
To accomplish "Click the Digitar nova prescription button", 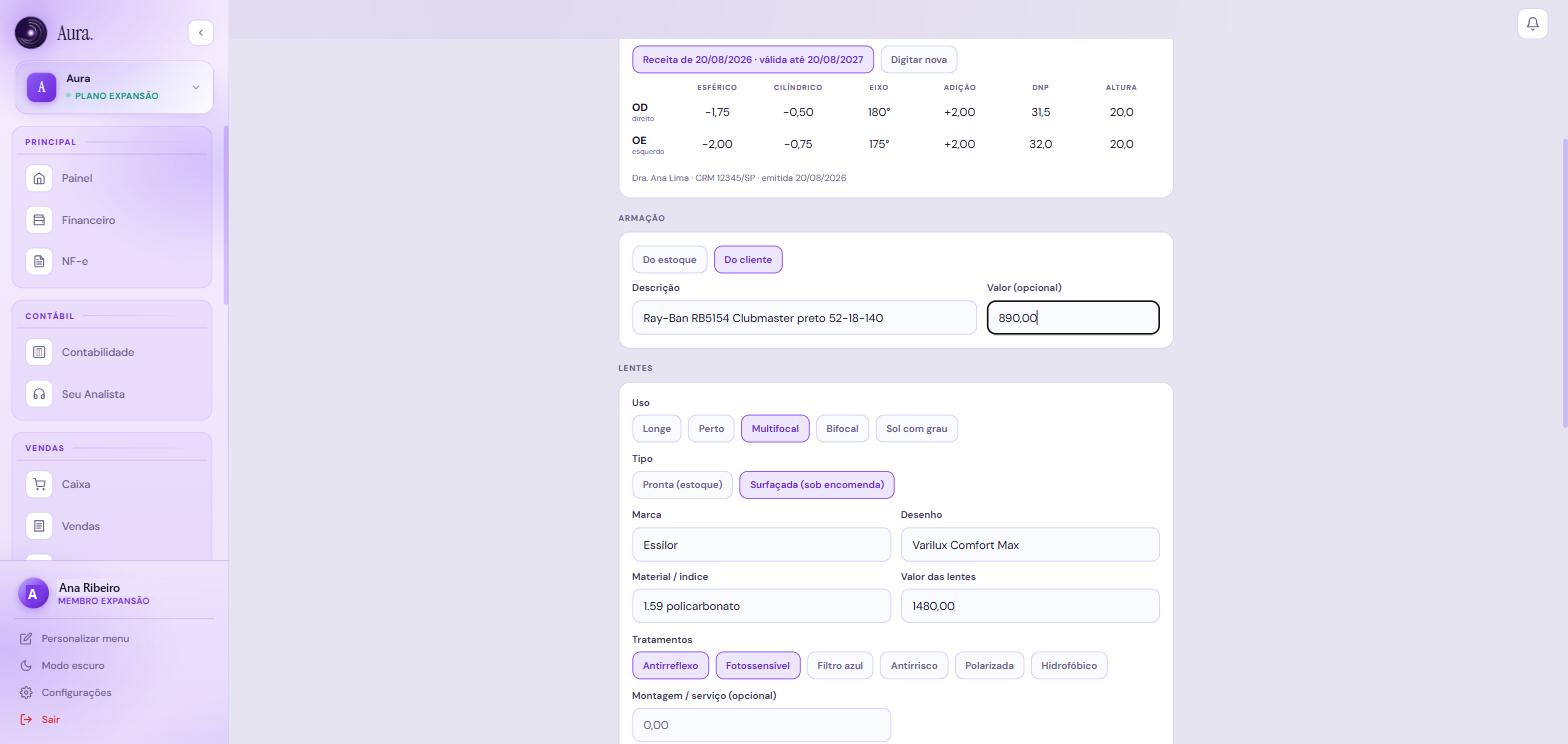I will tap(919, 60).
